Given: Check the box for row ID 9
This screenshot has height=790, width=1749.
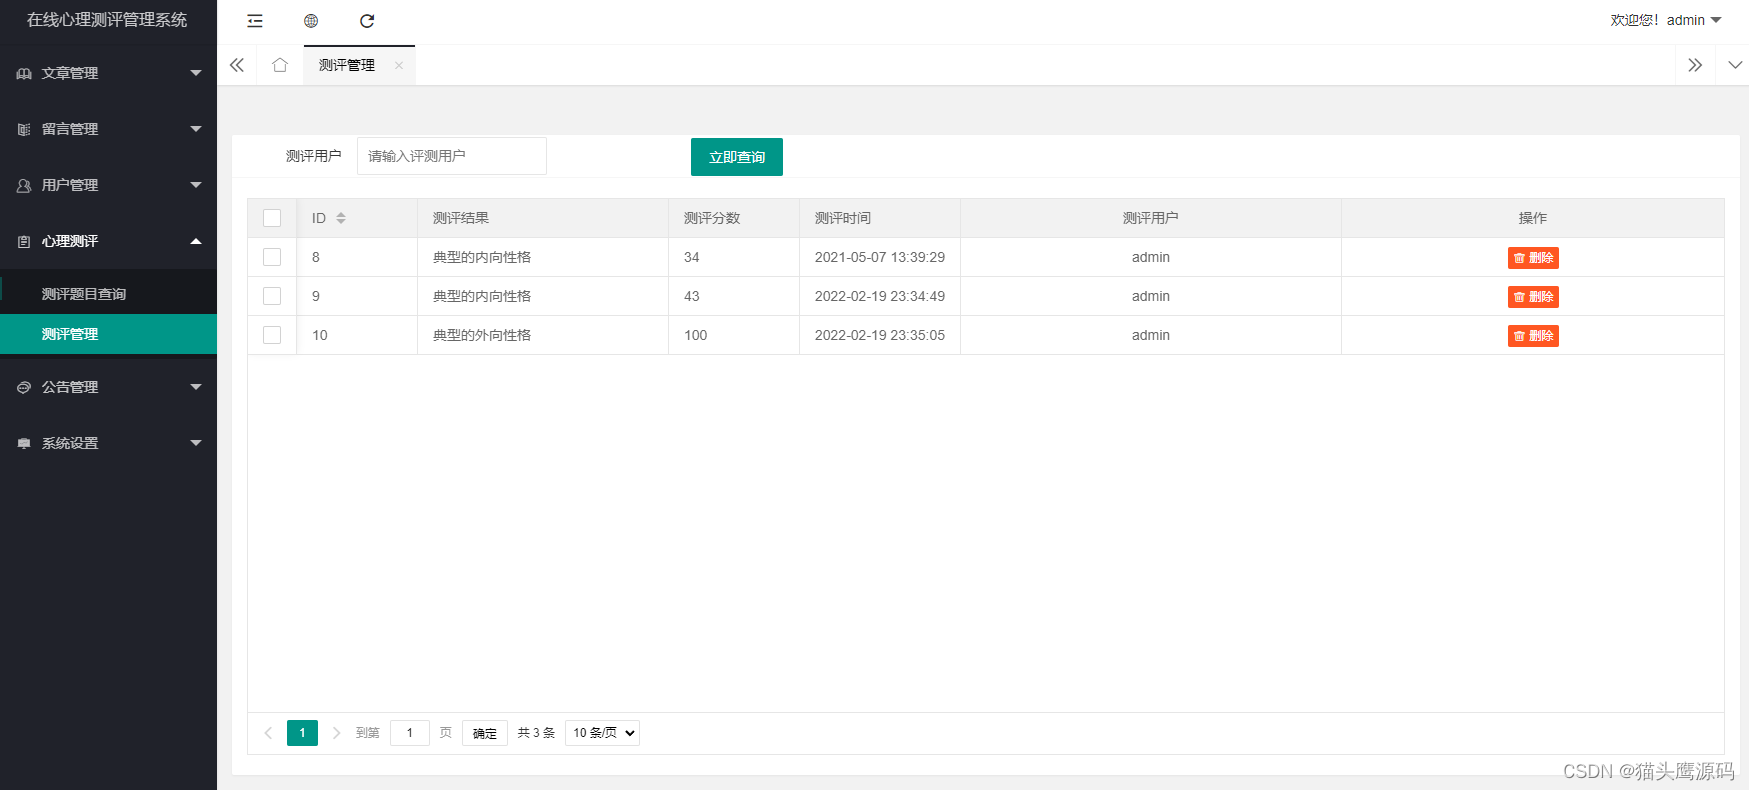Looking at the screenshot, I should [272, 296].
